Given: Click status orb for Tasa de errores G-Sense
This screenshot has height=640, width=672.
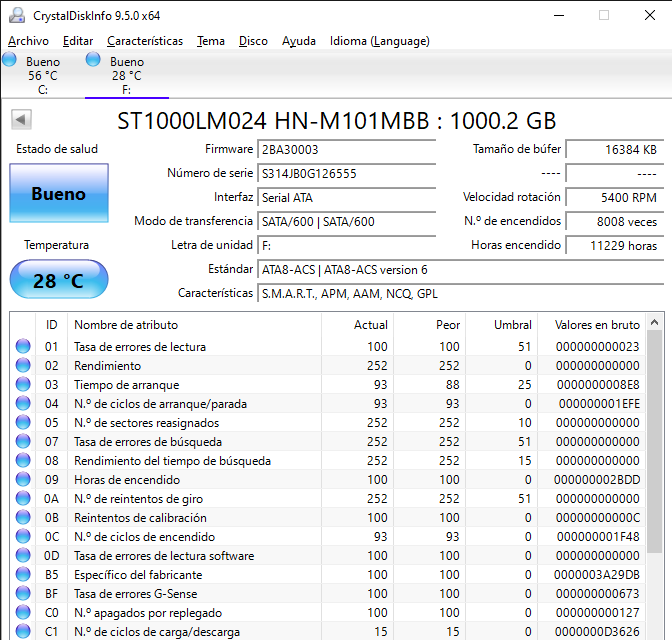Looking at the screenshot, I should [23, 594].
